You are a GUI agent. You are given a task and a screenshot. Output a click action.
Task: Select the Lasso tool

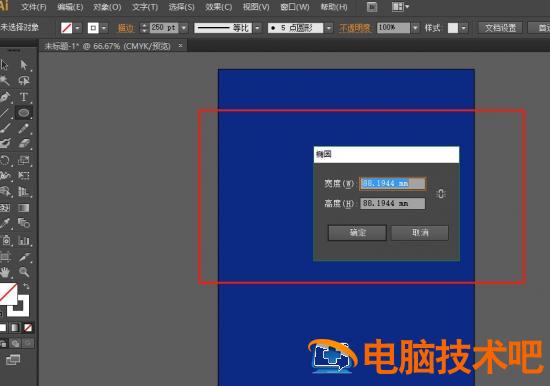[x=24, y=81]
